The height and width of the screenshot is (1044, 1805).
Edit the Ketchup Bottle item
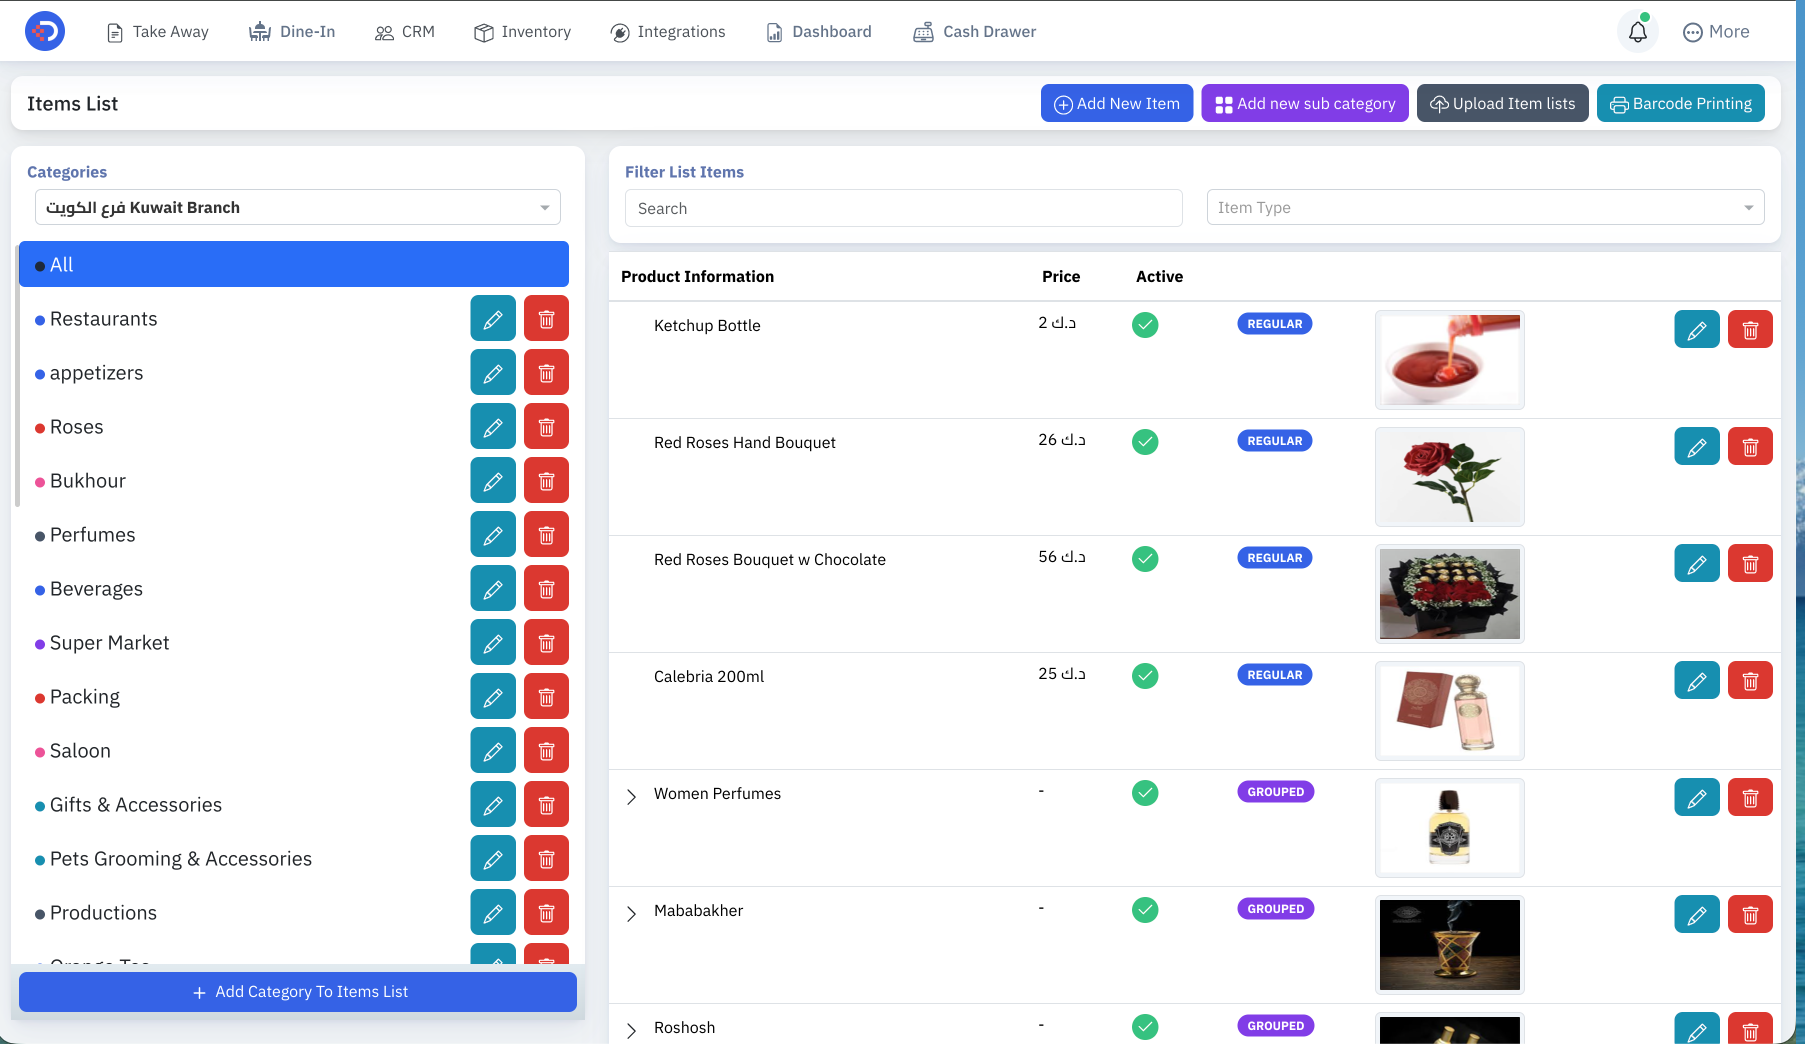tap(1697, 329)
